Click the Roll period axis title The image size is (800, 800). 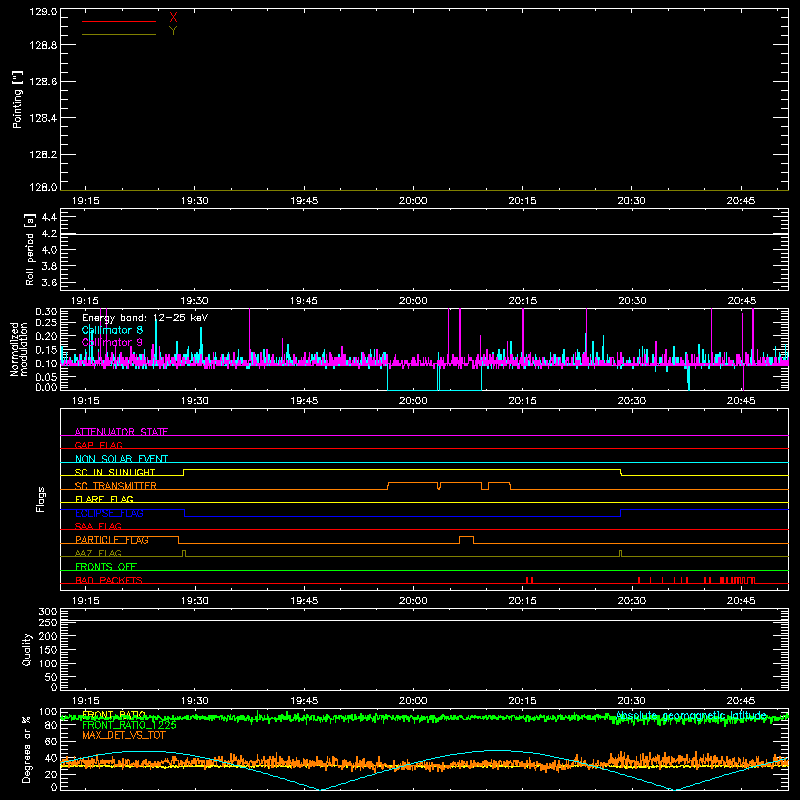click(29, 249)
